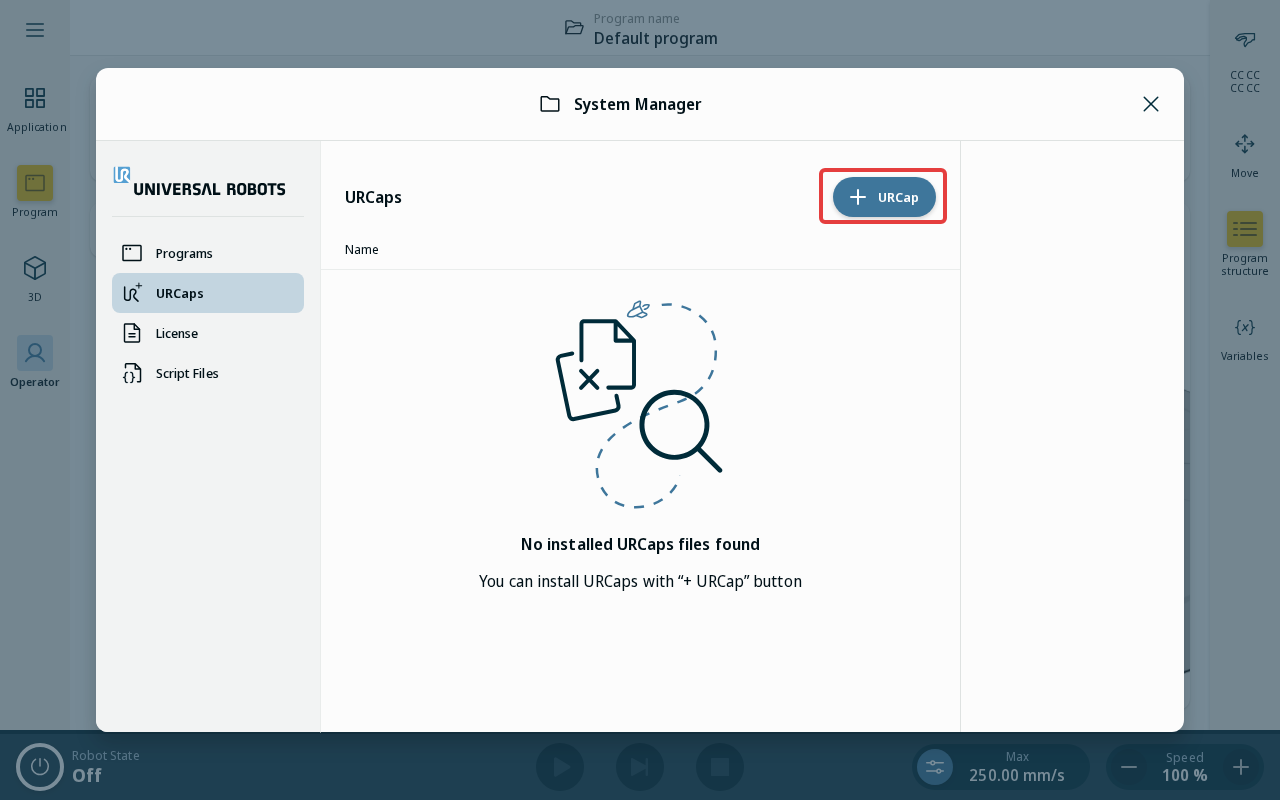1280x800 pixels.
Task: Select the Program sidebar icon
Action: (35, 183)
